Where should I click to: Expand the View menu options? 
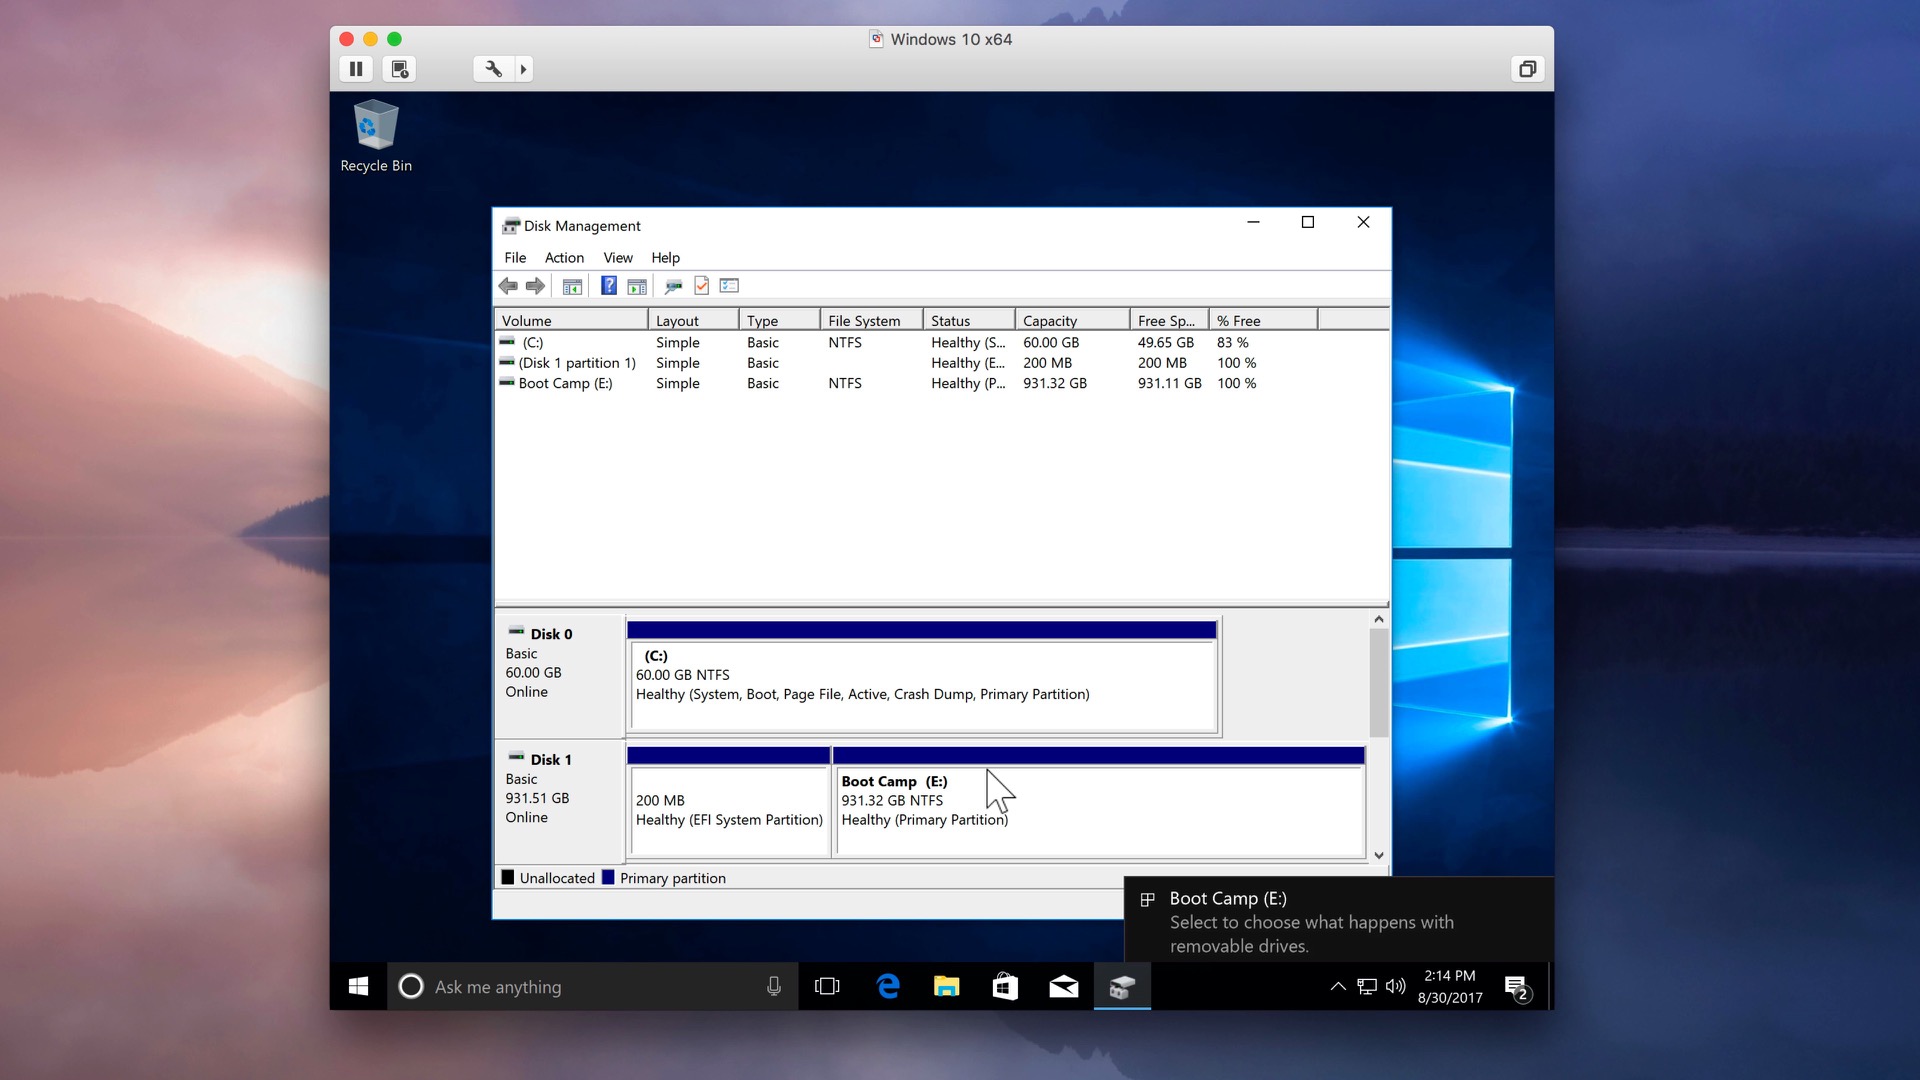(x=615, y=257)
